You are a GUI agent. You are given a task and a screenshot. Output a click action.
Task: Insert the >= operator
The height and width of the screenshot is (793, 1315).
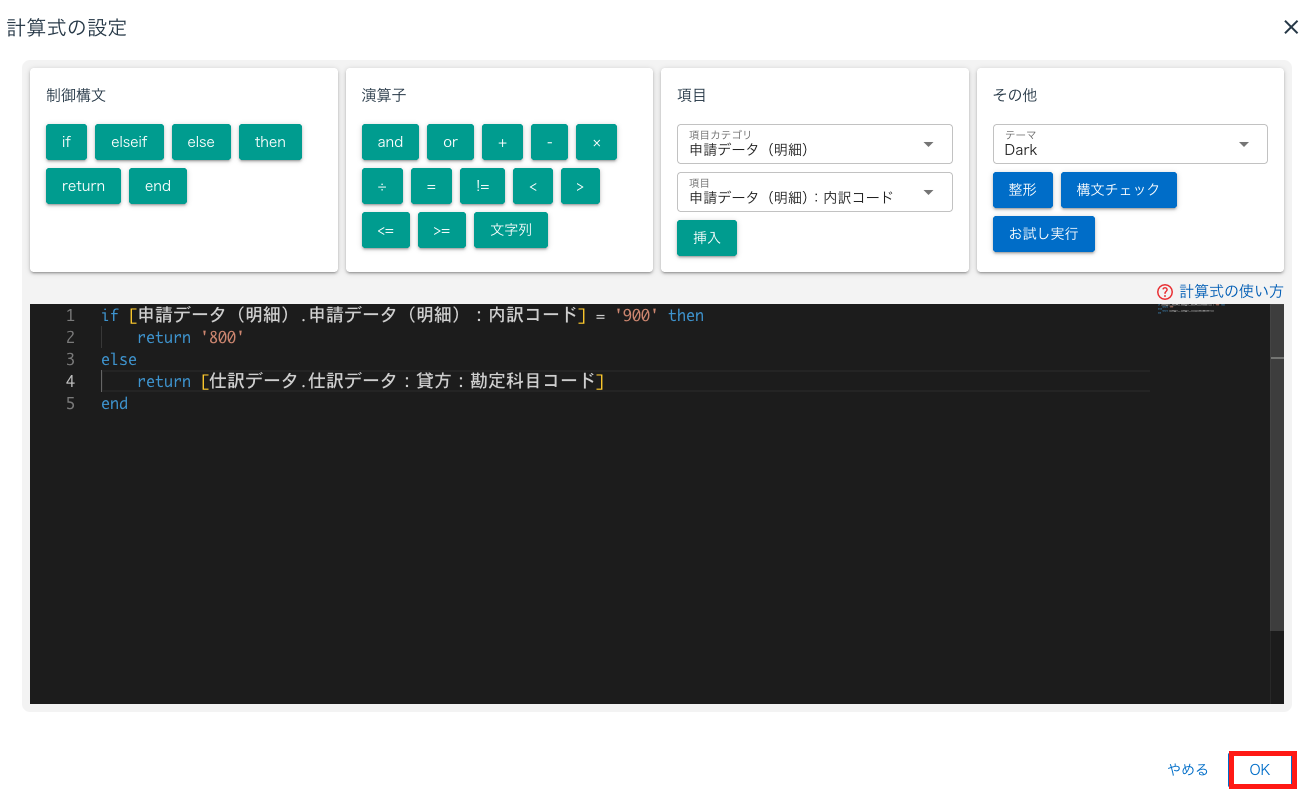point(442,230)
